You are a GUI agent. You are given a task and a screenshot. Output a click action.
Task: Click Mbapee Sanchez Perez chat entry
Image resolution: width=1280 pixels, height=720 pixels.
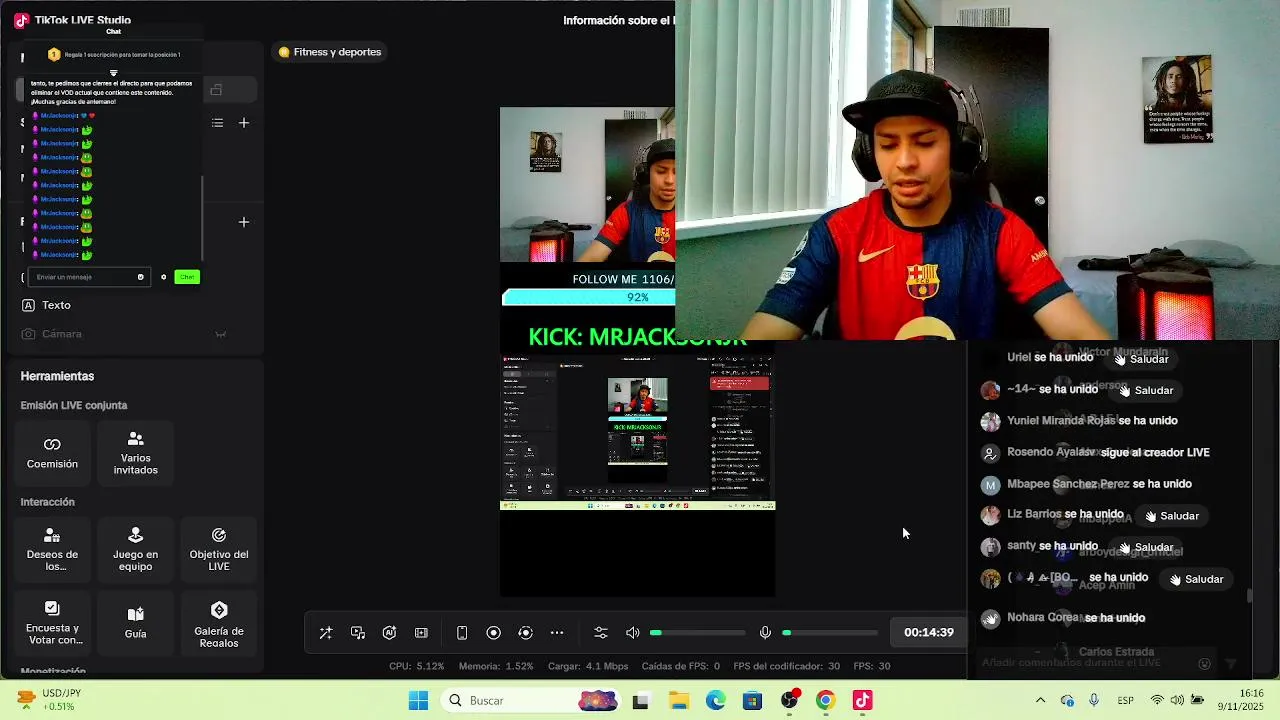(1087, 484)
